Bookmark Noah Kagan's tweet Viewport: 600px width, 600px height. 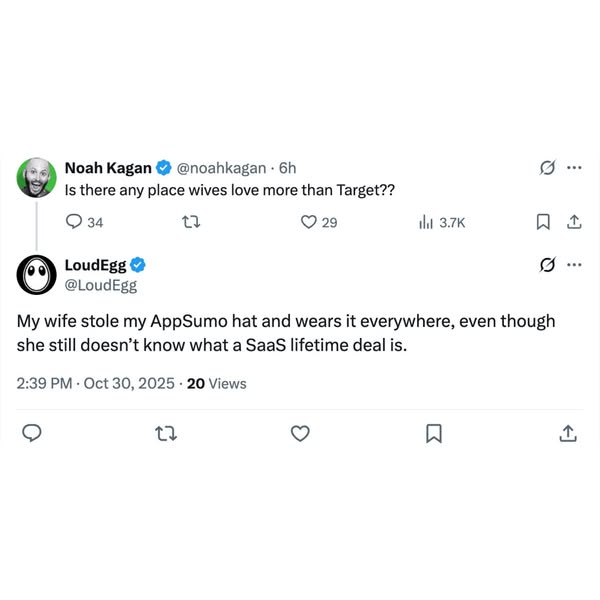pyautogui.click(x=542, y=222)
